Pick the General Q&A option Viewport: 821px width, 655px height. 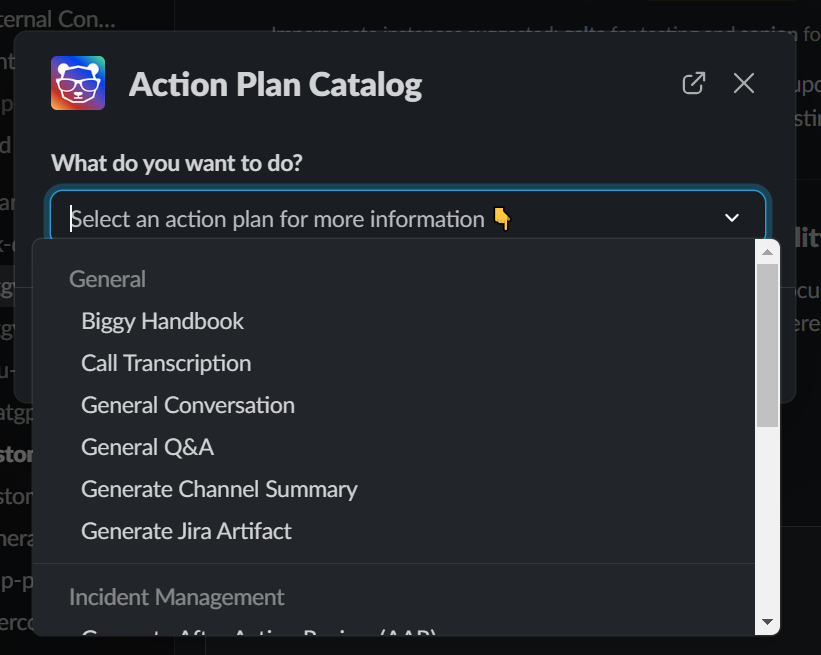click(147, 447)
